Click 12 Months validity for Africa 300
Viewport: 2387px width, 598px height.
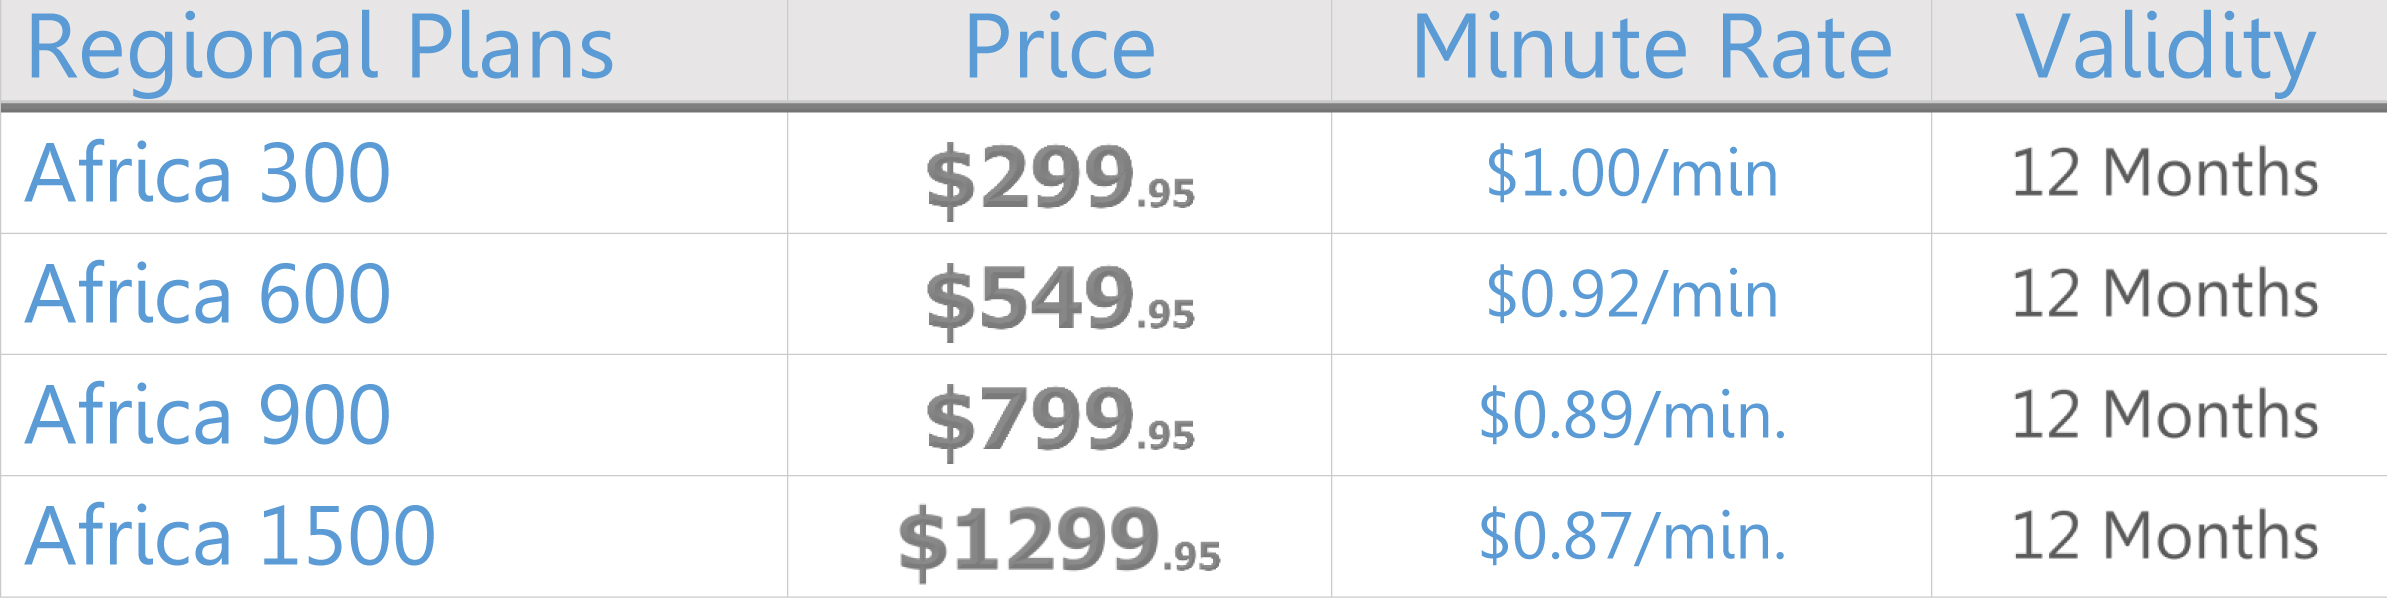tap(2165, 173)
